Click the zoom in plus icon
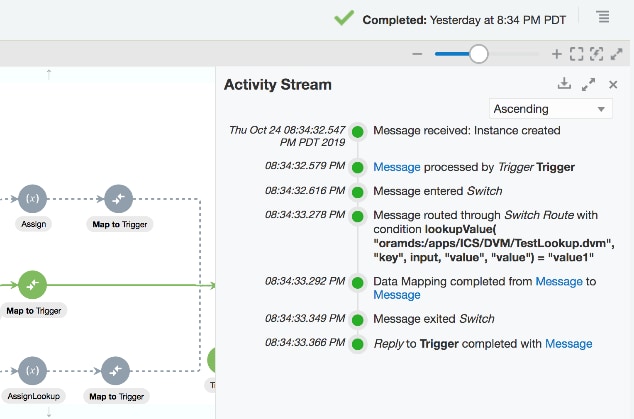The image size is (634, 419). 557,54
